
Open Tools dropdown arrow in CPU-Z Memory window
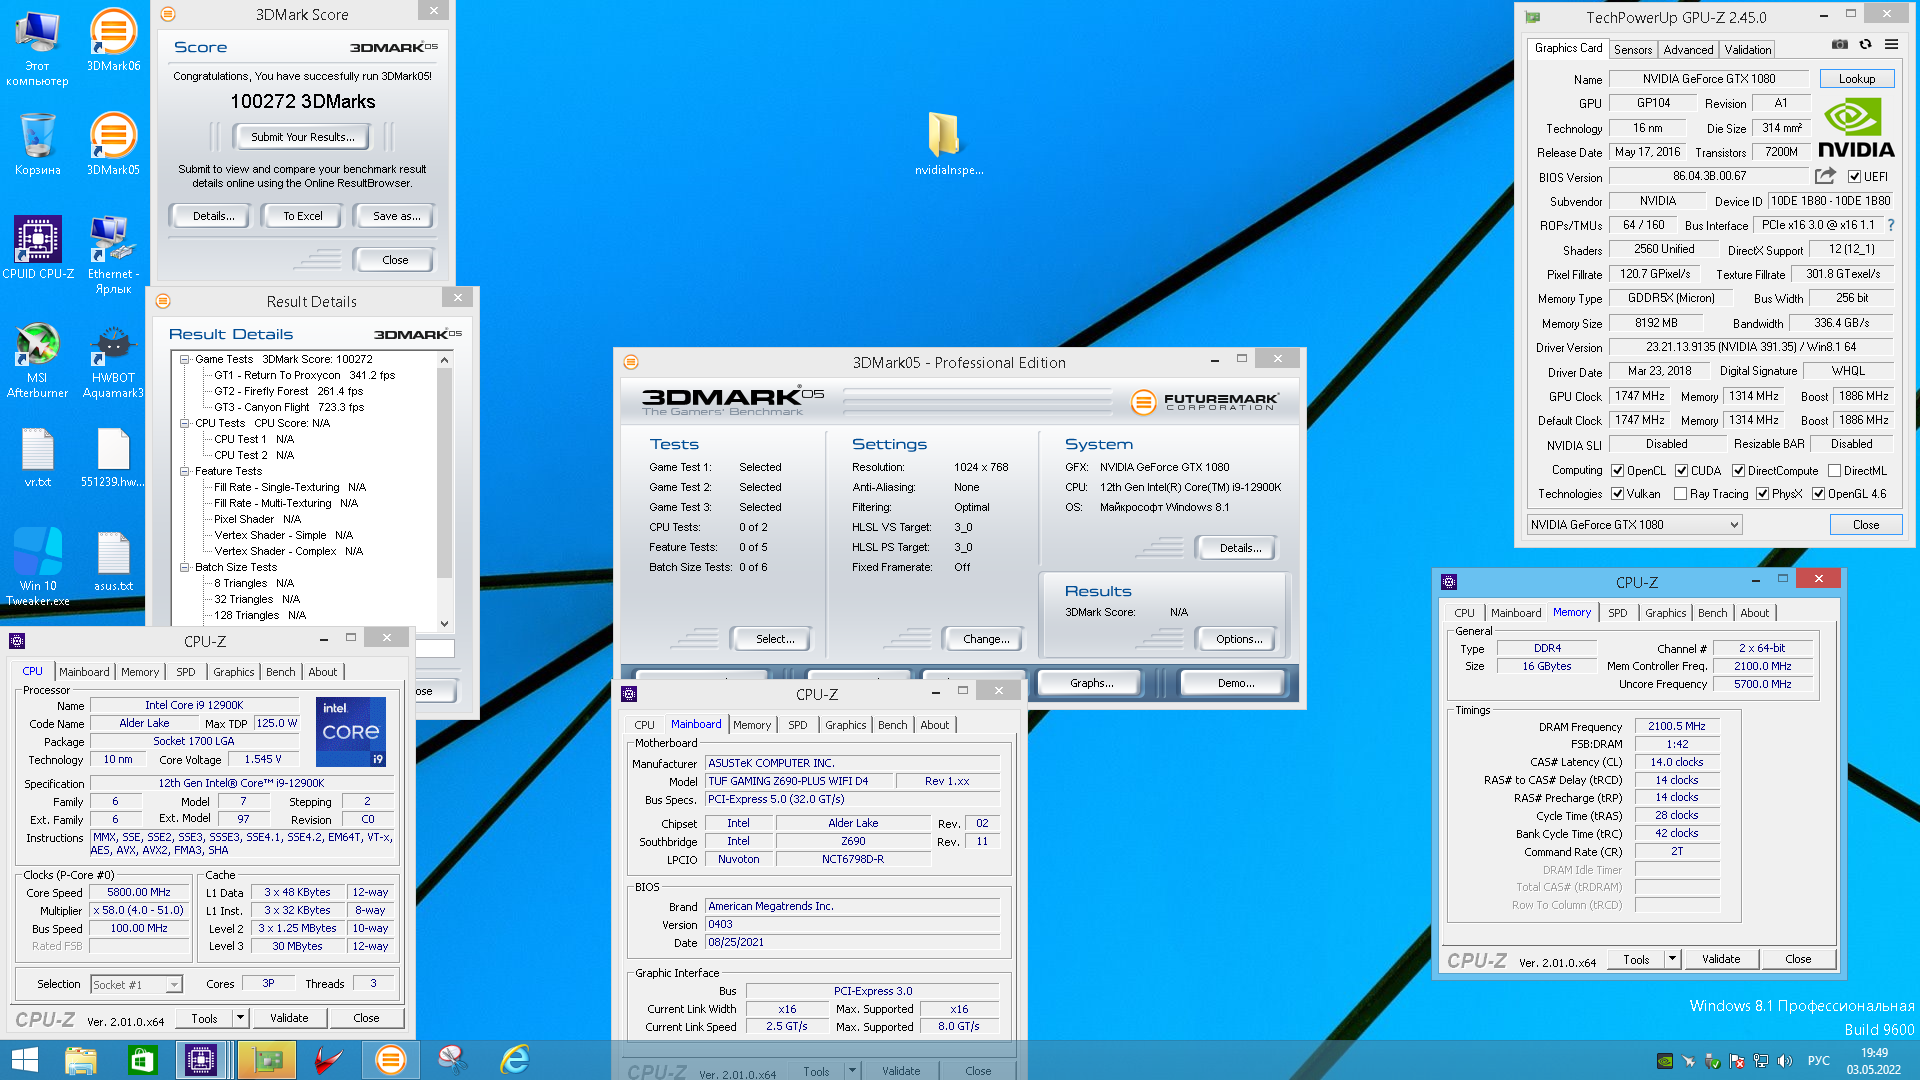pos(1672,959)
